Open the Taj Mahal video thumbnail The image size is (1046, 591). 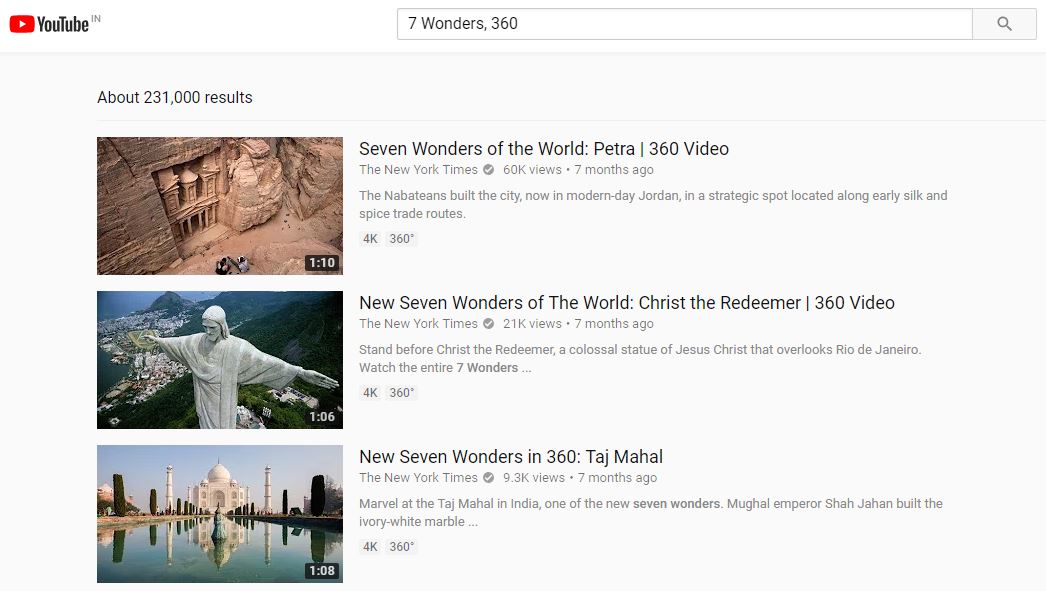pos(219,514)
